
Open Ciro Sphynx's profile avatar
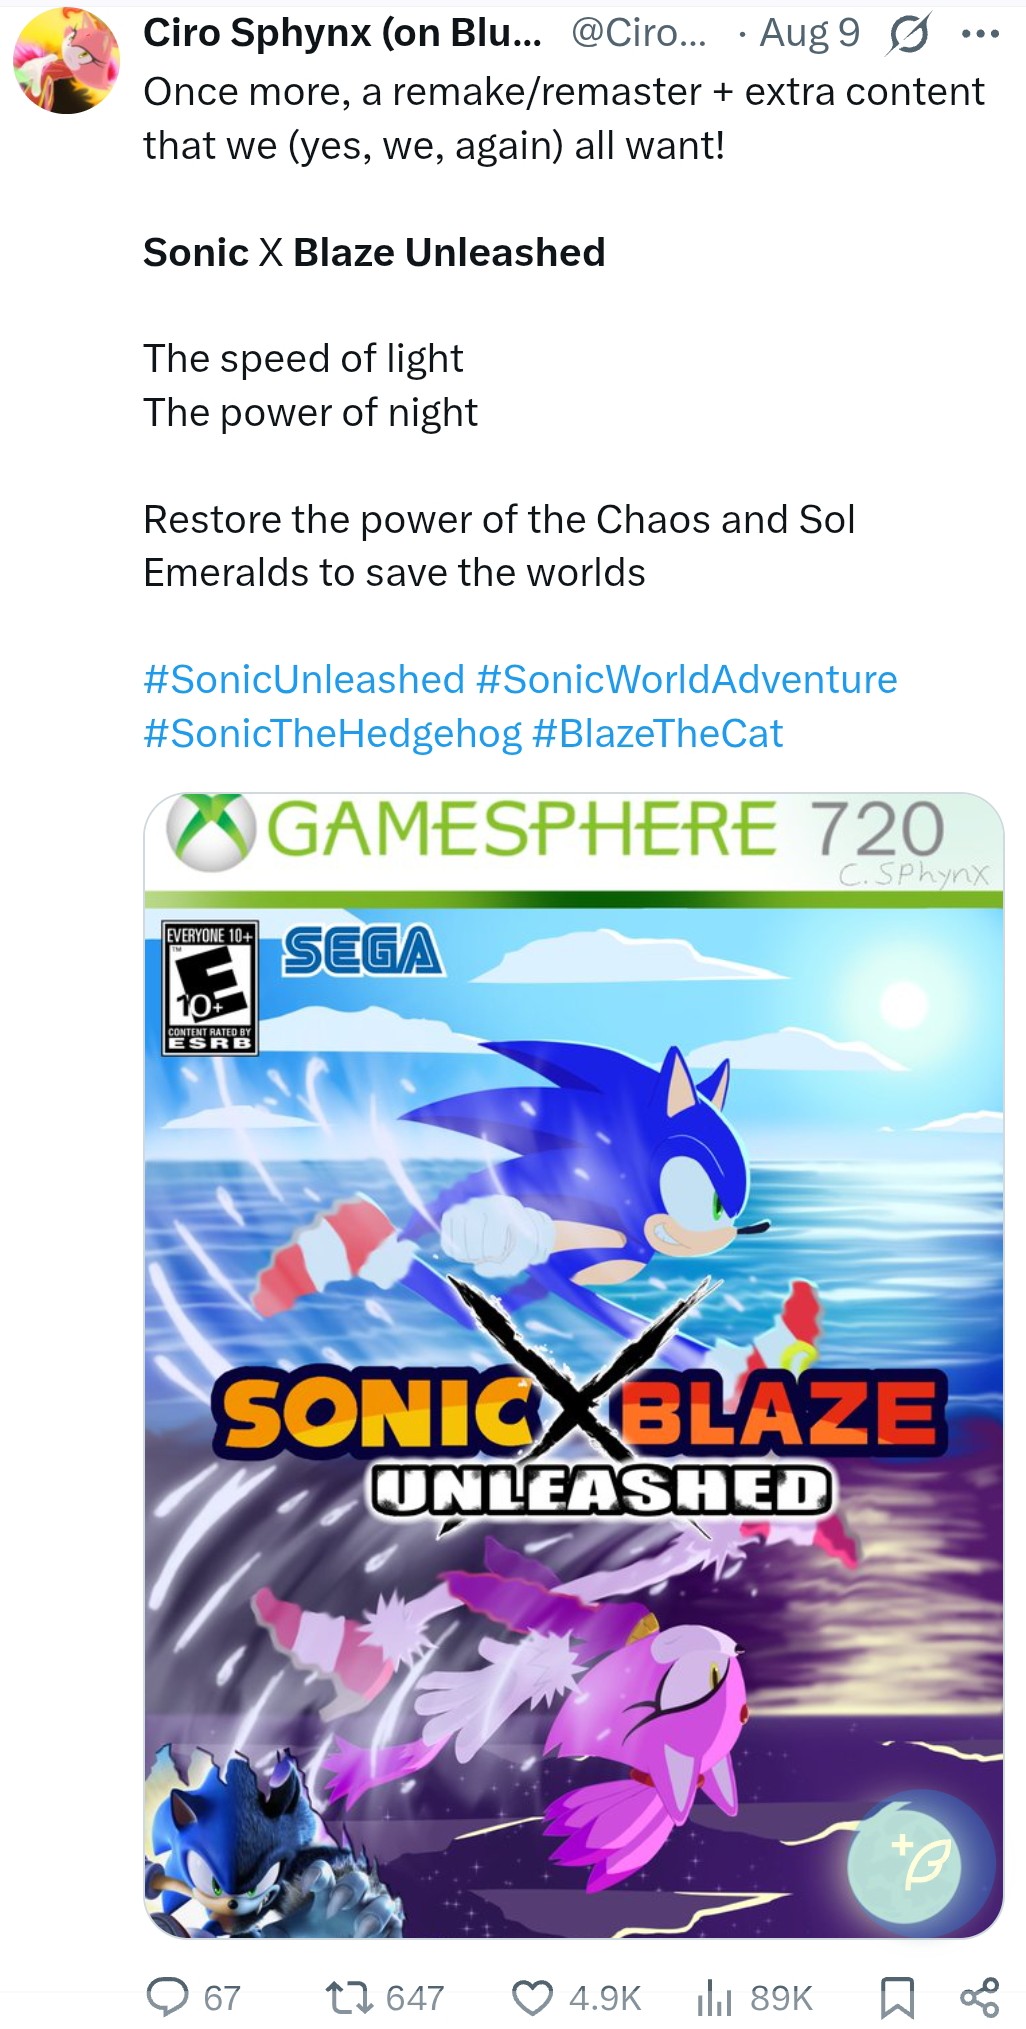coord(66,60)
